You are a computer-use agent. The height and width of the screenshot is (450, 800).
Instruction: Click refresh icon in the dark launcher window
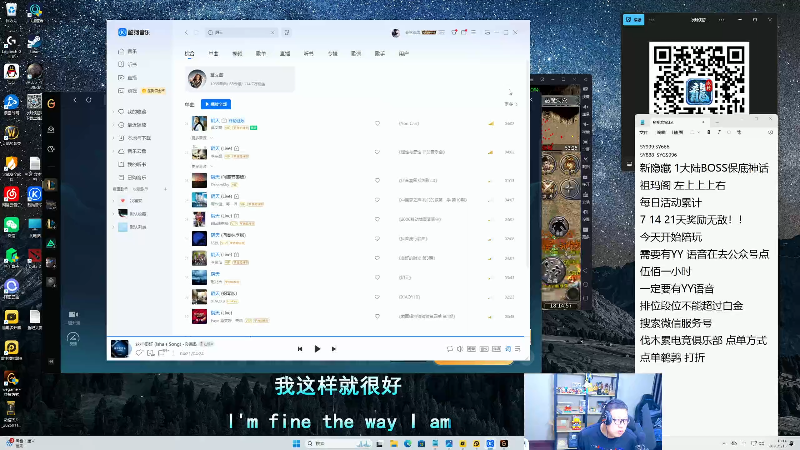[89, 100]
